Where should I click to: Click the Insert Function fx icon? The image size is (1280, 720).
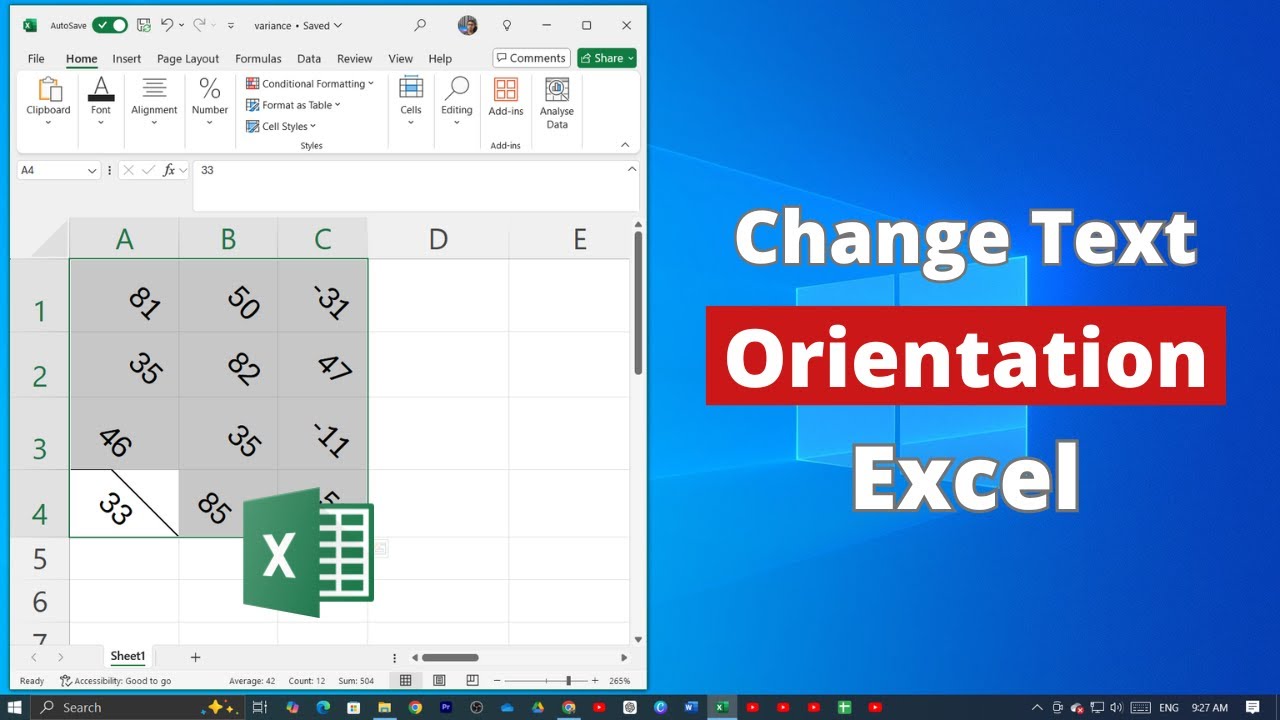click(170, 170)
